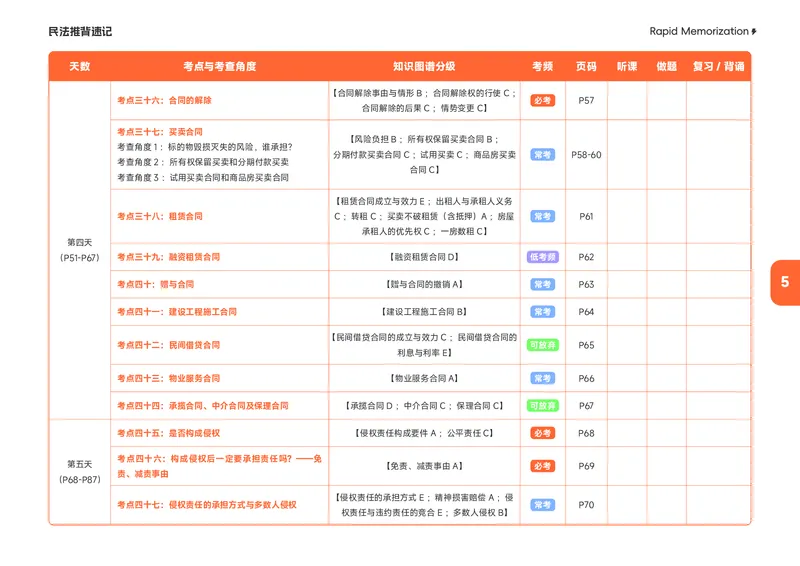800x566 pixels.
Task: Click page number P62
Action: coord(586,257)
